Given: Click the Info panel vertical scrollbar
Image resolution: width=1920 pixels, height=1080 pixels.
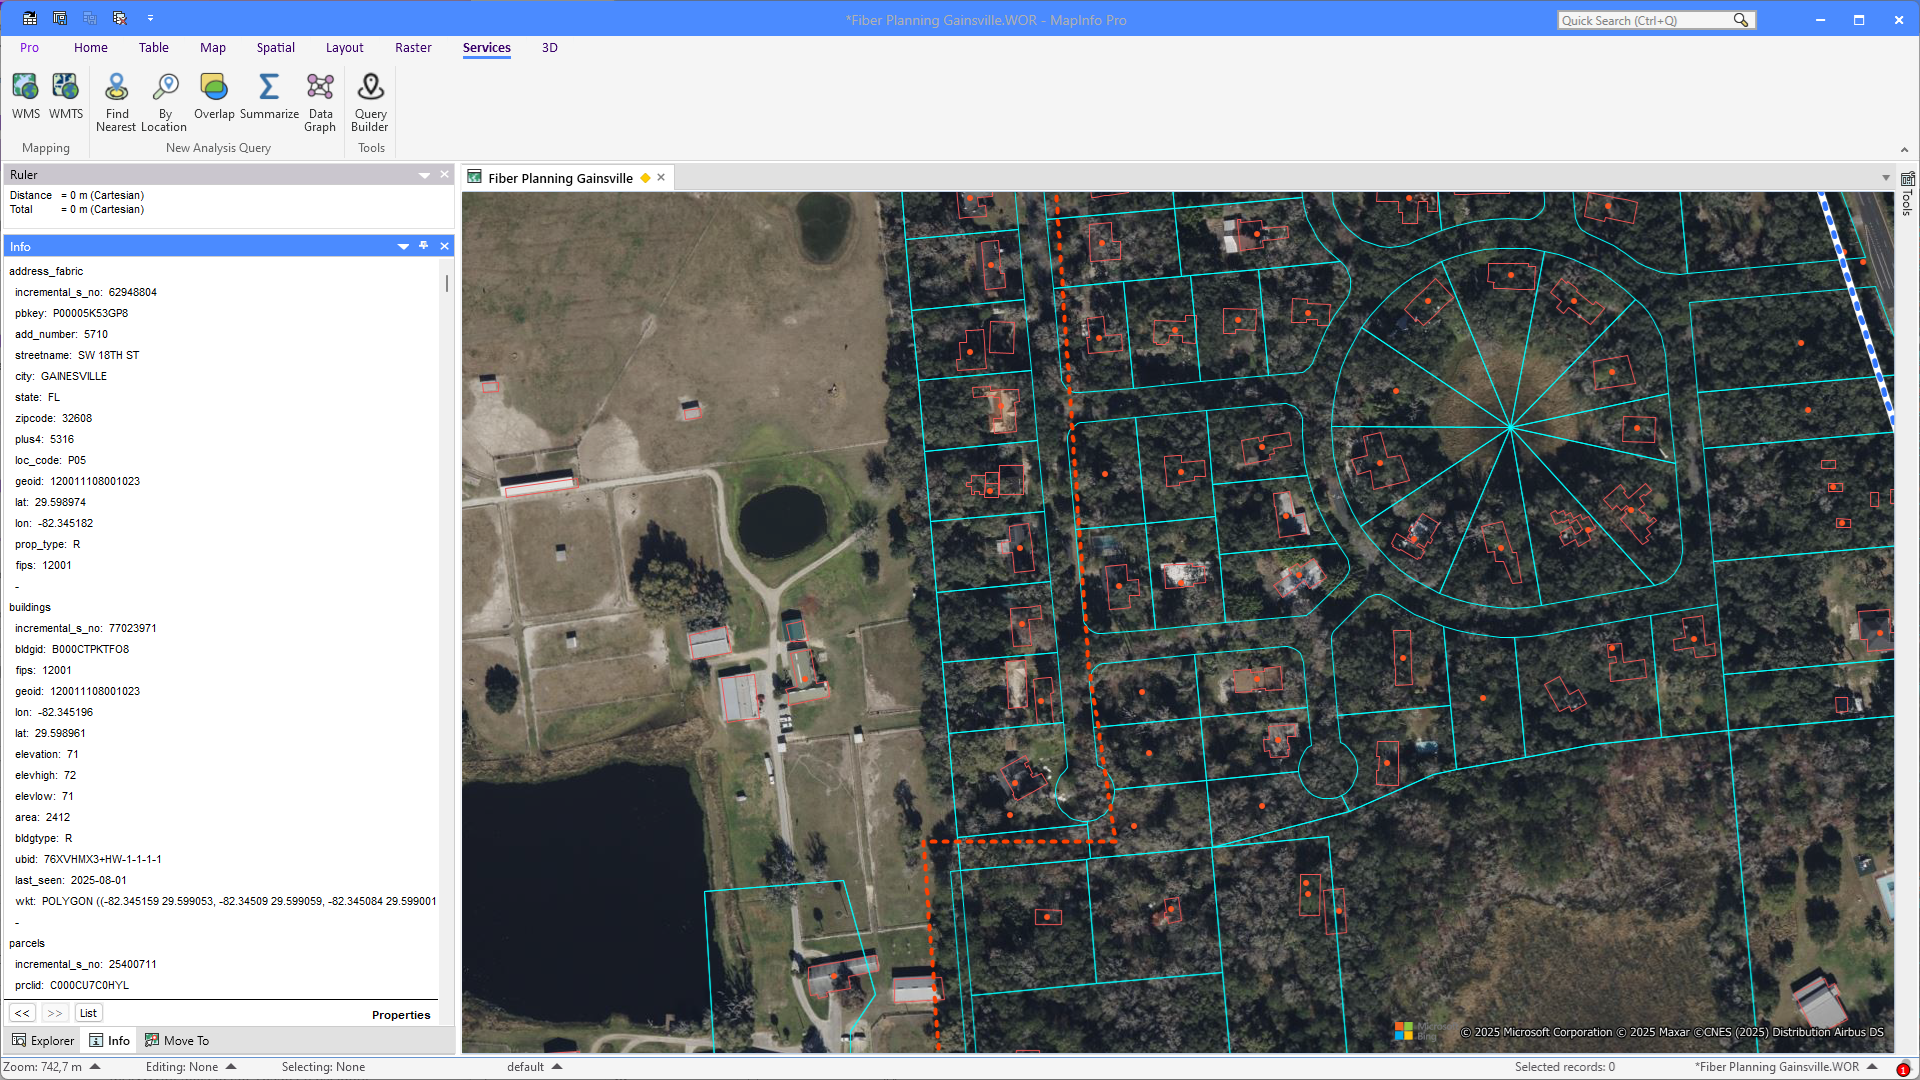Looking at the screenshot, I should click(446, 284).
